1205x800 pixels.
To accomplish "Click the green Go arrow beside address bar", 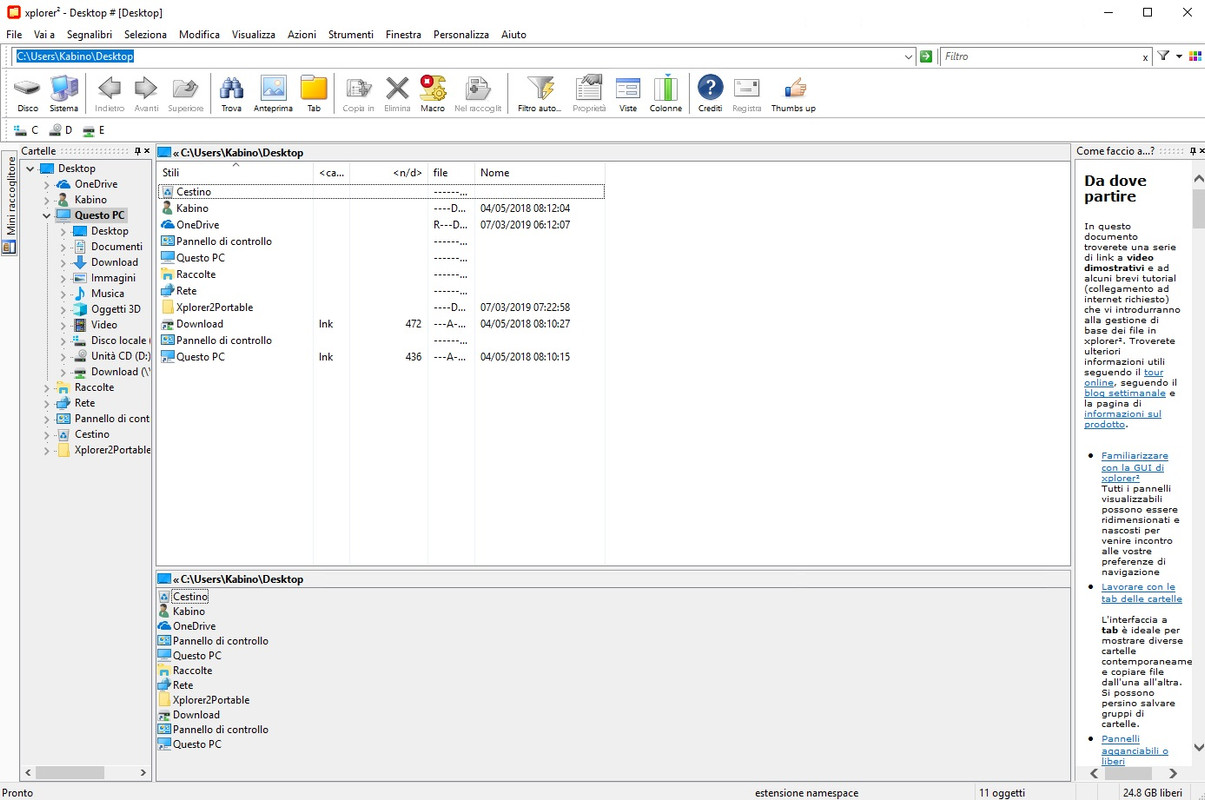I will pyautogui.click(x=926, y=57).
